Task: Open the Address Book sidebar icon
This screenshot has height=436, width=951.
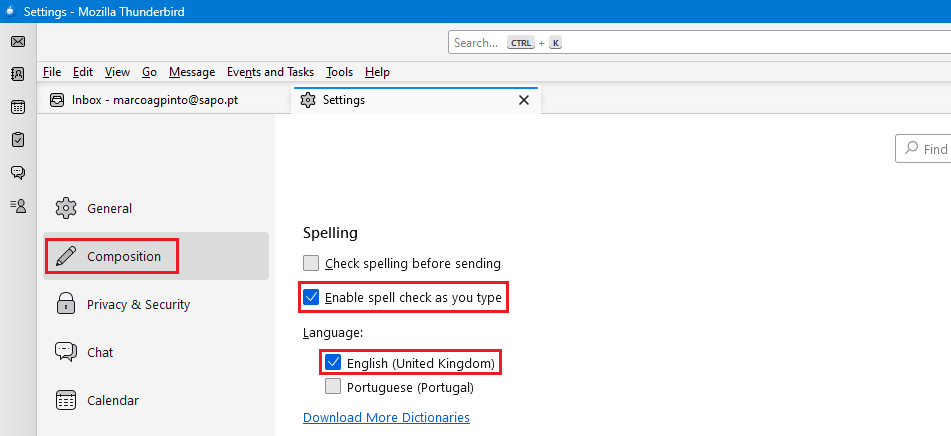Action: click(18, 74)
